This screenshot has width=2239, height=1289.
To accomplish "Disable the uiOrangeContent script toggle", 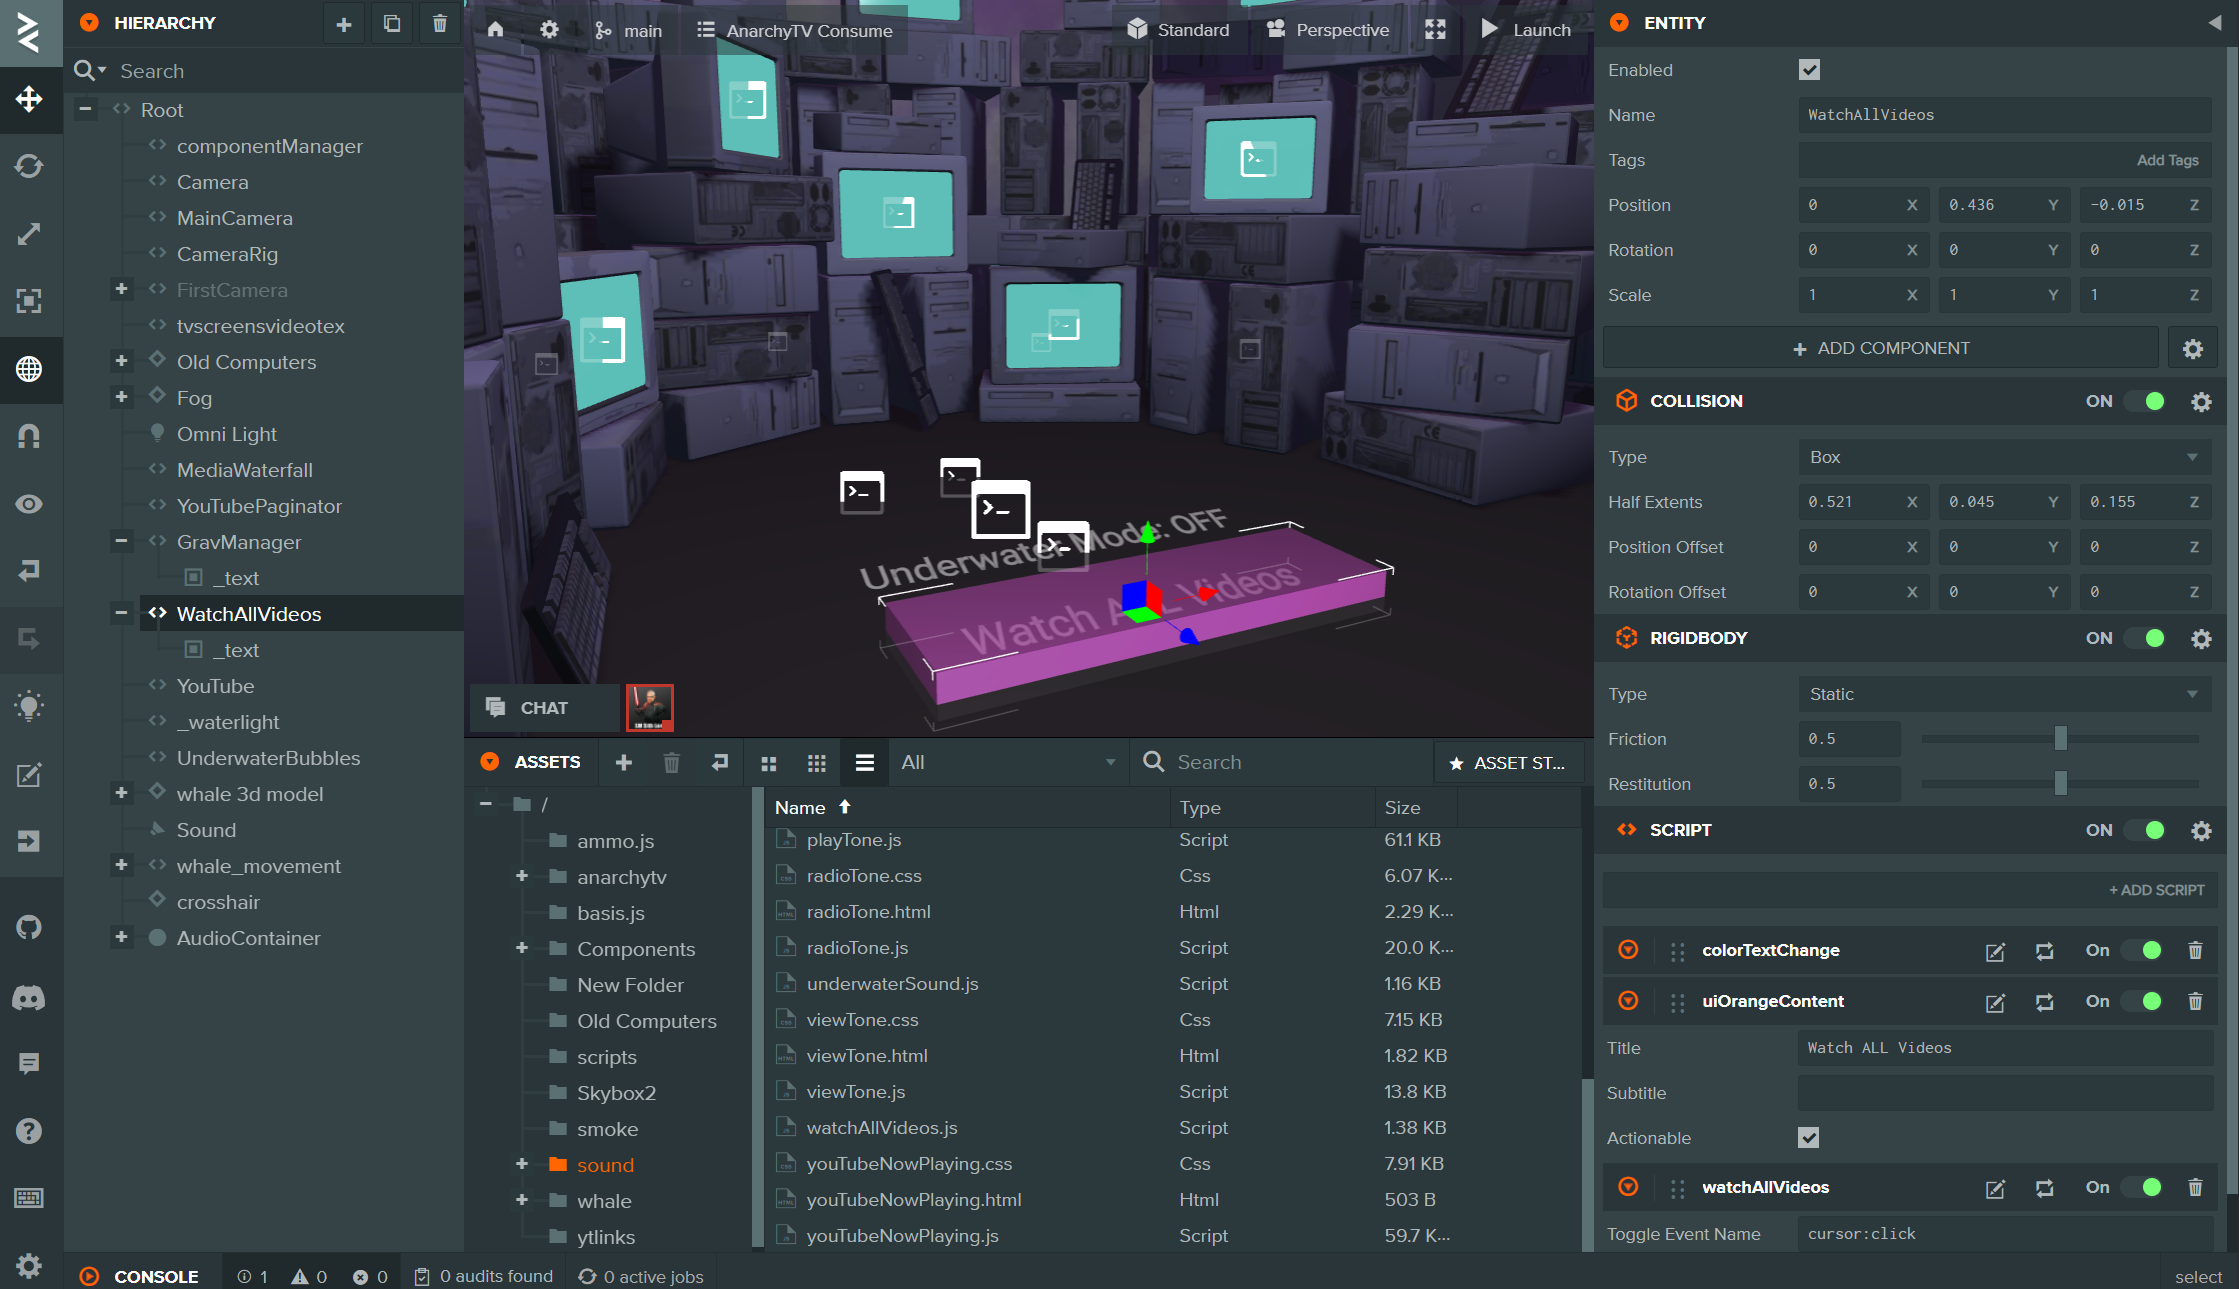I will [2143, 1001].
